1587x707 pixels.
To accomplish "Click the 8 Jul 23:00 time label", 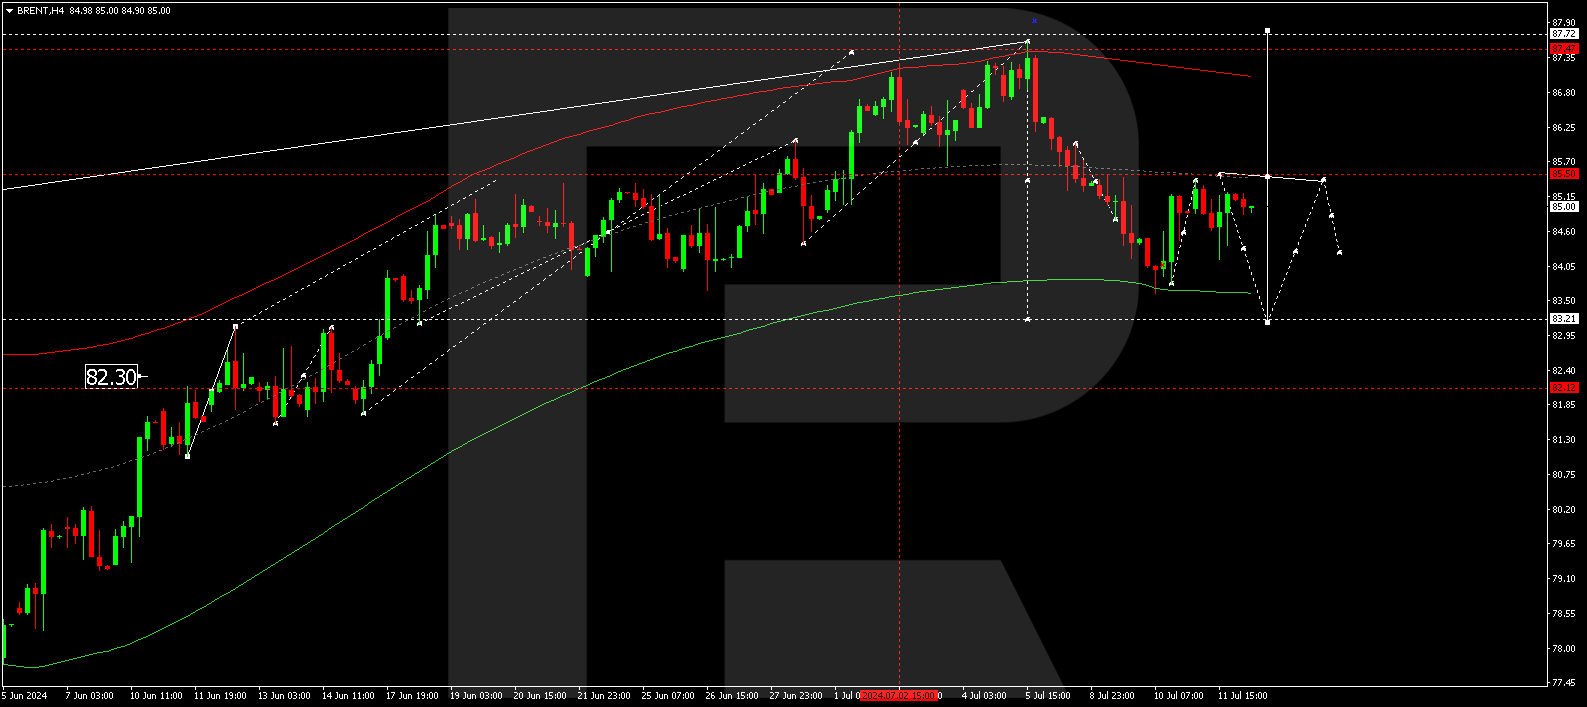I will pos(1112,696).
